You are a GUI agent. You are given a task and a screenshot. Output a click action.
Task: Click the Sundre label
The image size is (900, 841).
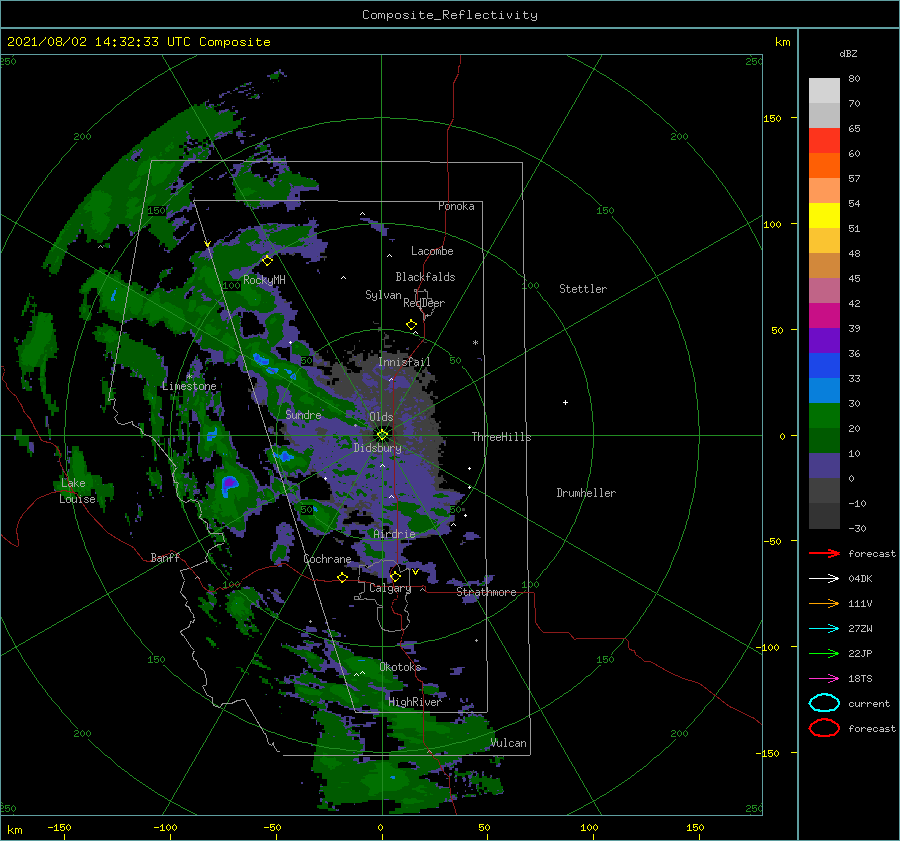pos(303,414)
